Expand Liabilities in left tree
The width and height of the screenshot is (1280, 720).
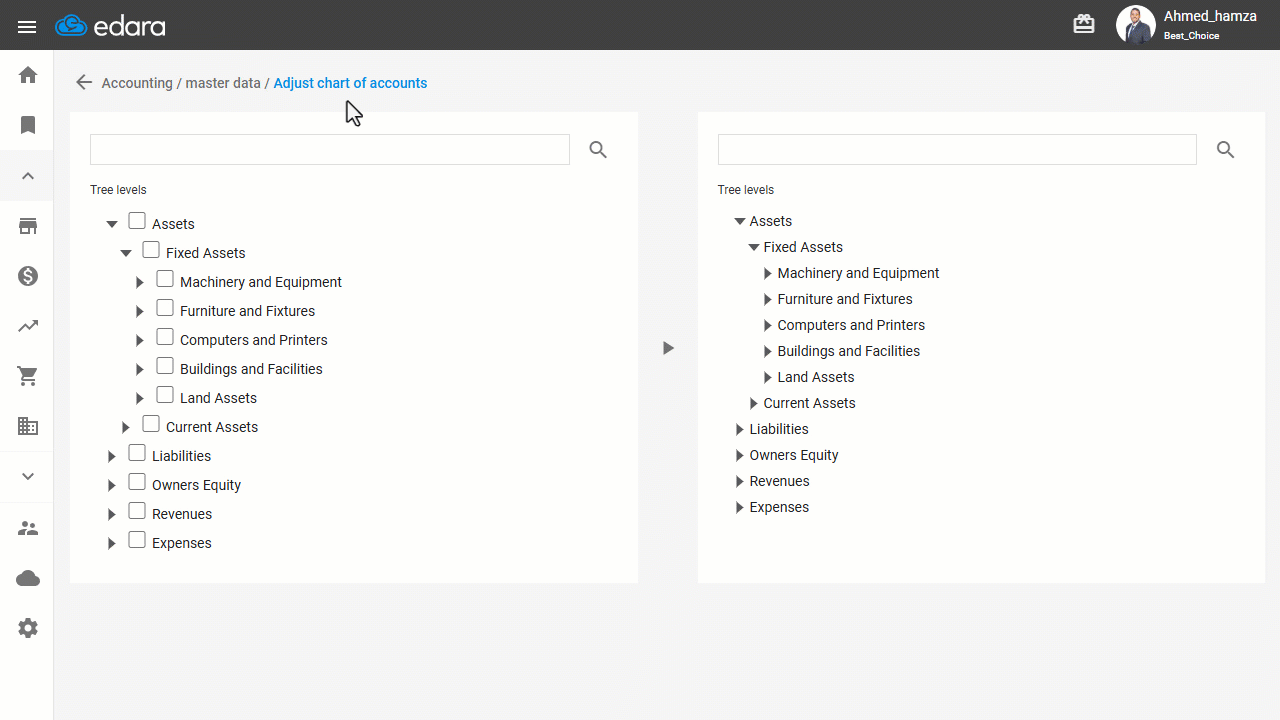coord(112,456)
